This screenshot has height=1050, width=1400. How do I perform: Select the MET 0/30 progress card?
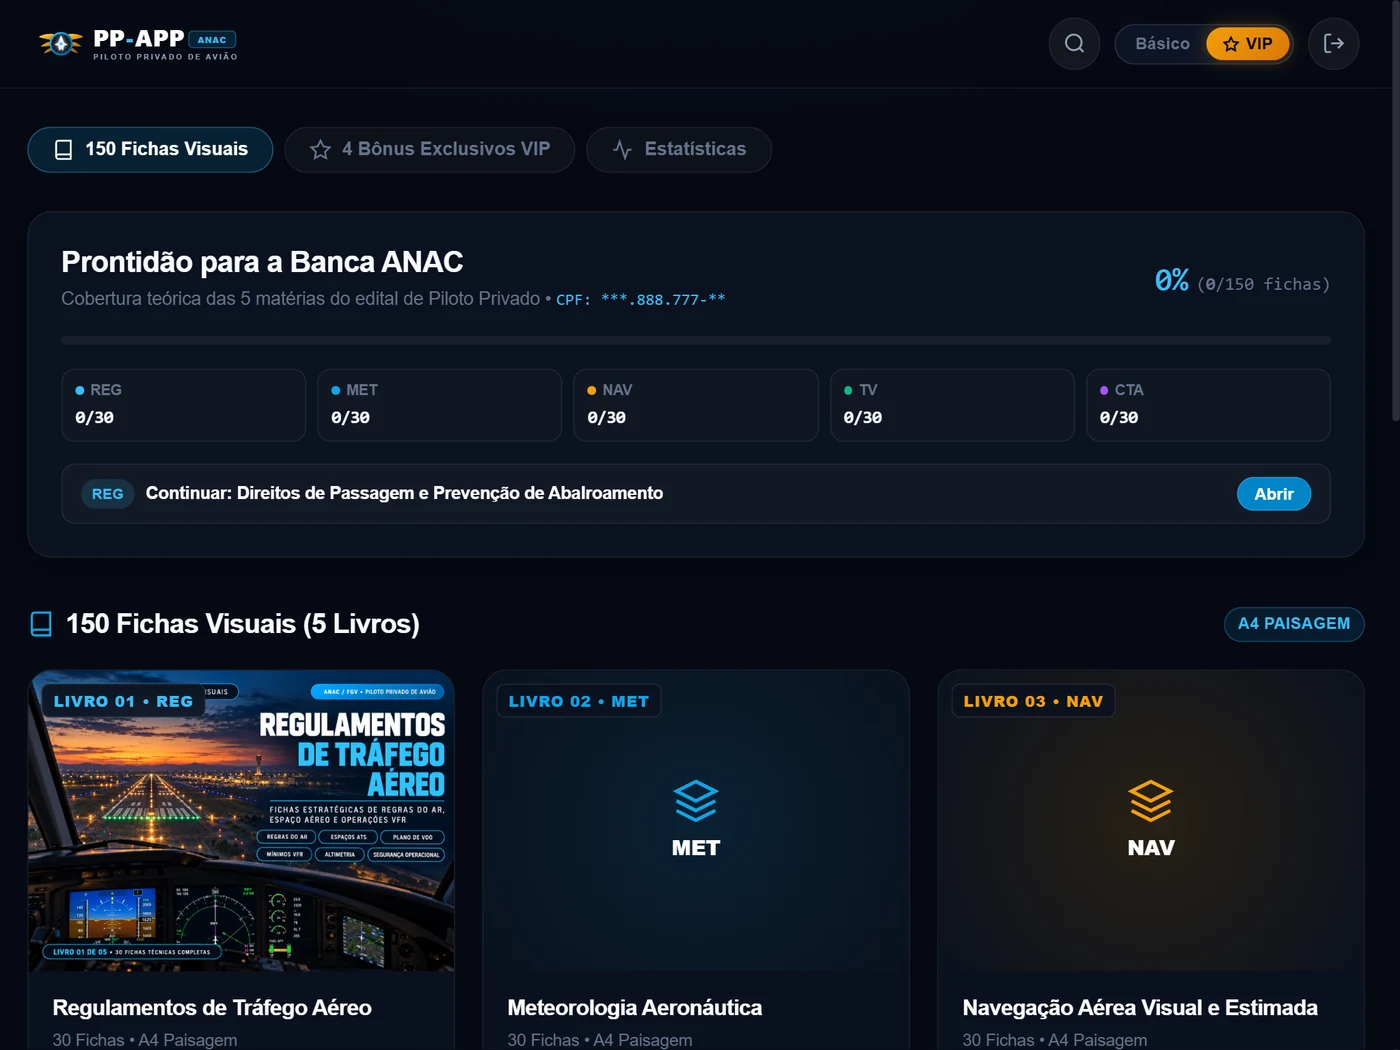point(440,405)
